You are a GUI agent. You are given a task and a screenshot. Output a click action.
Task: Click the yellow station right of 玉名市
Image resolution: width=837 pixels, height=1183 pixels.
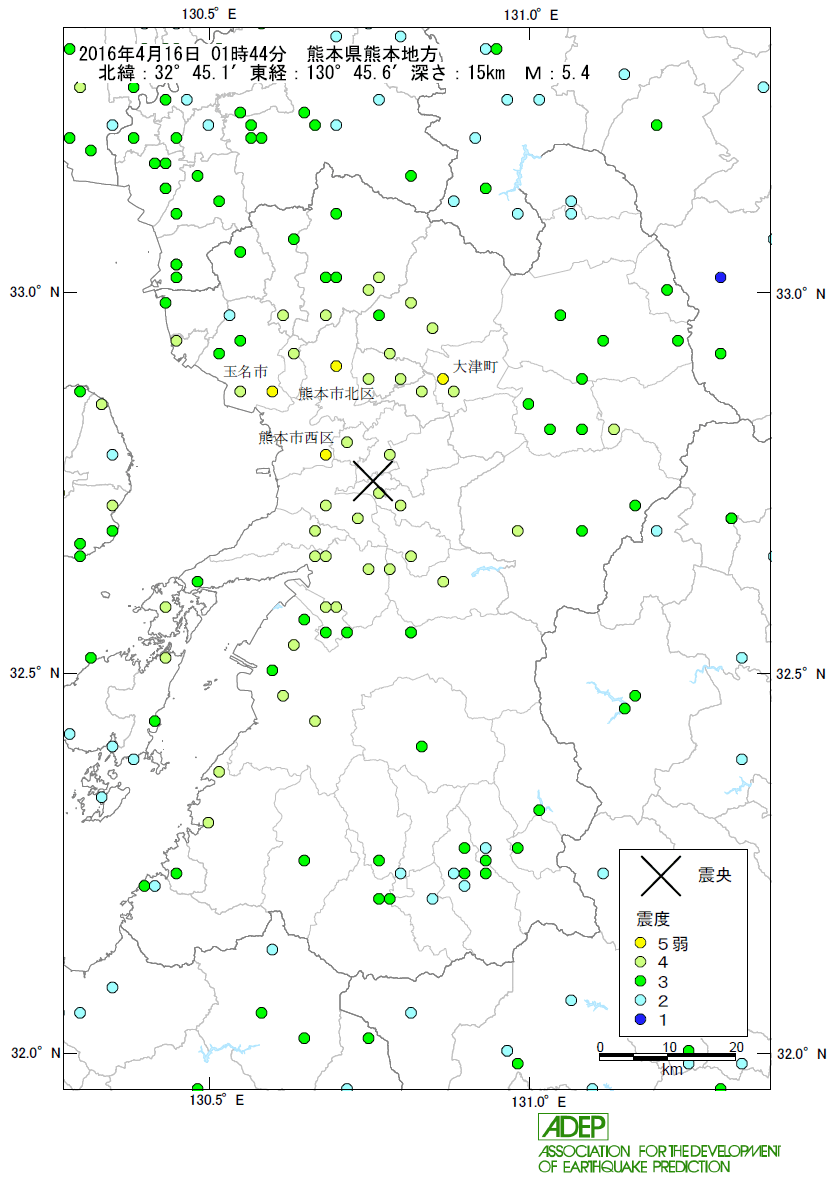[272, 392]
